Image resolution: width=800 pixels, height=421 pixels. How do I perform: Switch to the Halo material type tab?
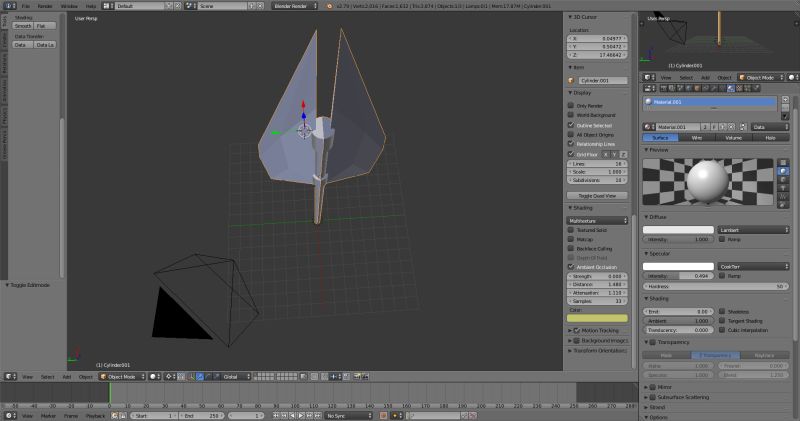pyautogui.click(x=770, y=138)
